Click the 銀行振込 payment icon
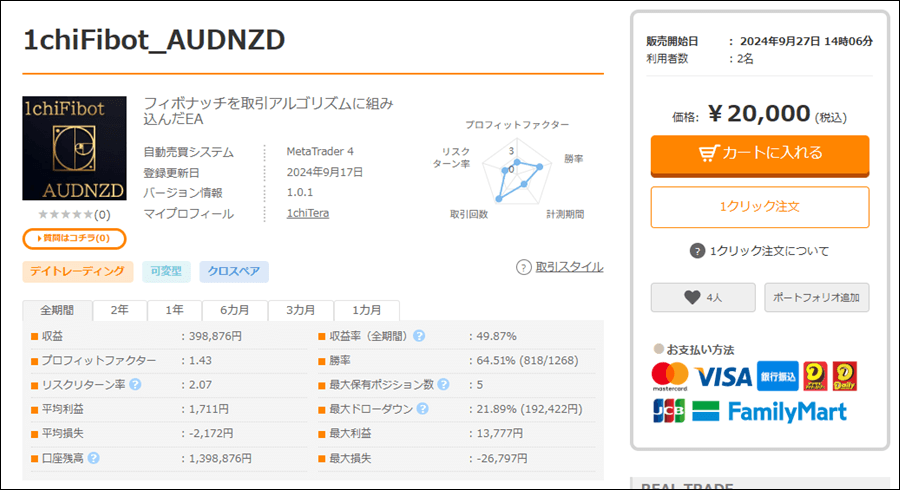Image resolution: width=900 pixels, height=490 pixels. [x=778, y=376]
